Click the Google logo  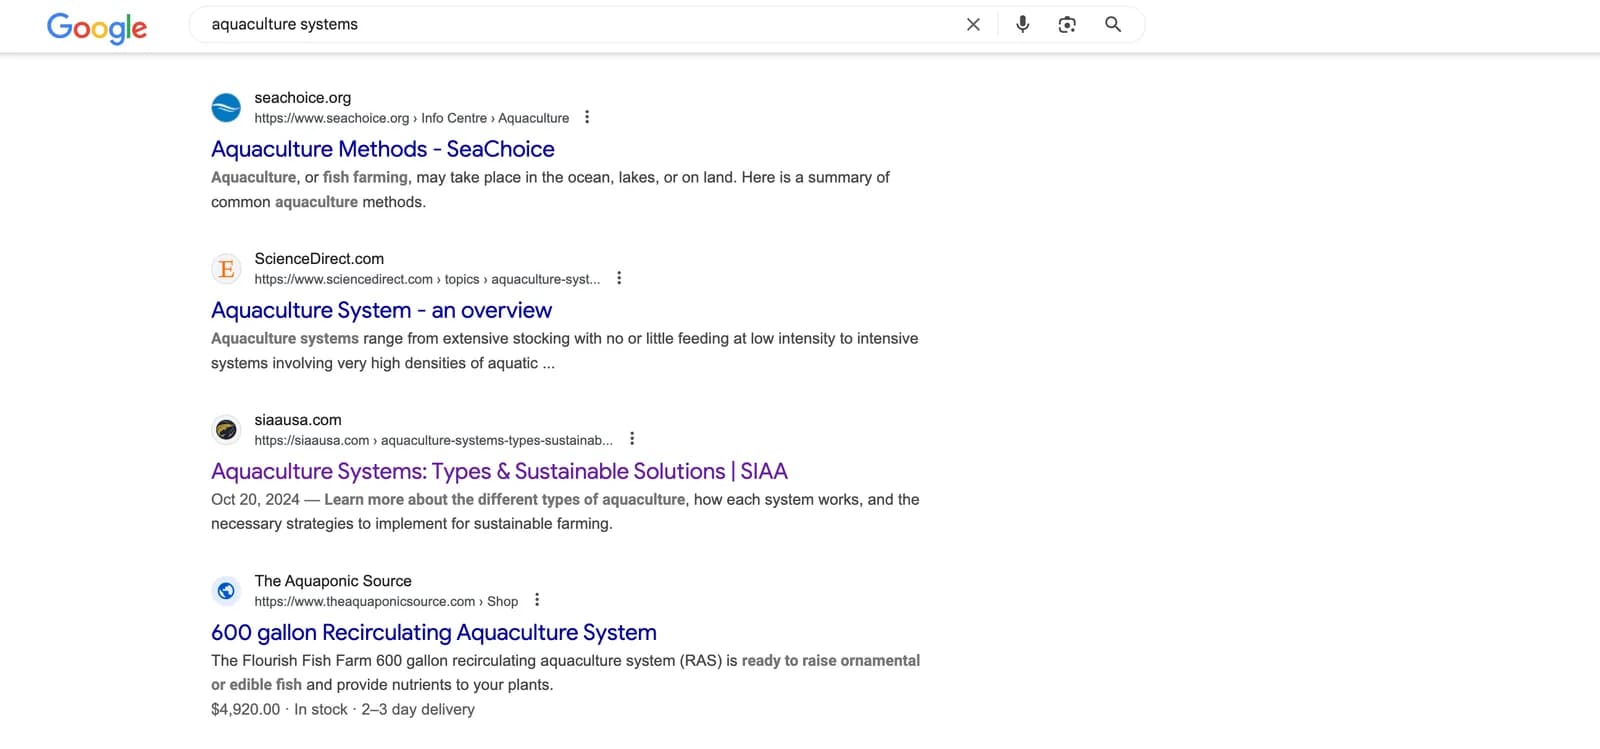click(x=97, y=27)
